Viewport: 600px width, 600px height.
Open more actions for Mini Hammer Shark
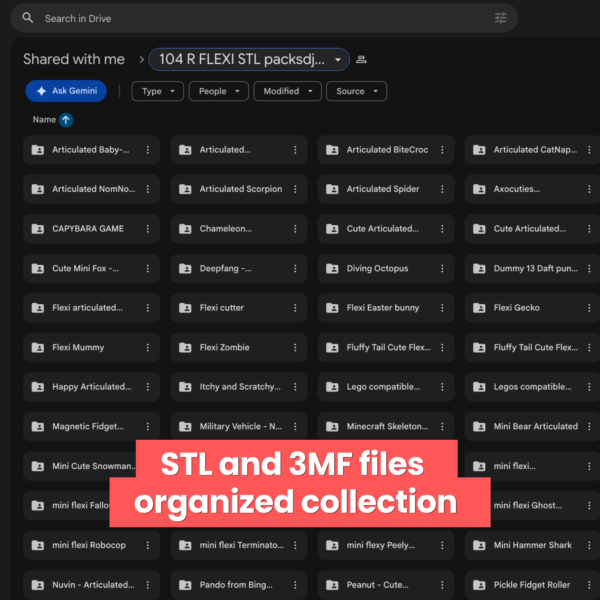click(589, 545)
